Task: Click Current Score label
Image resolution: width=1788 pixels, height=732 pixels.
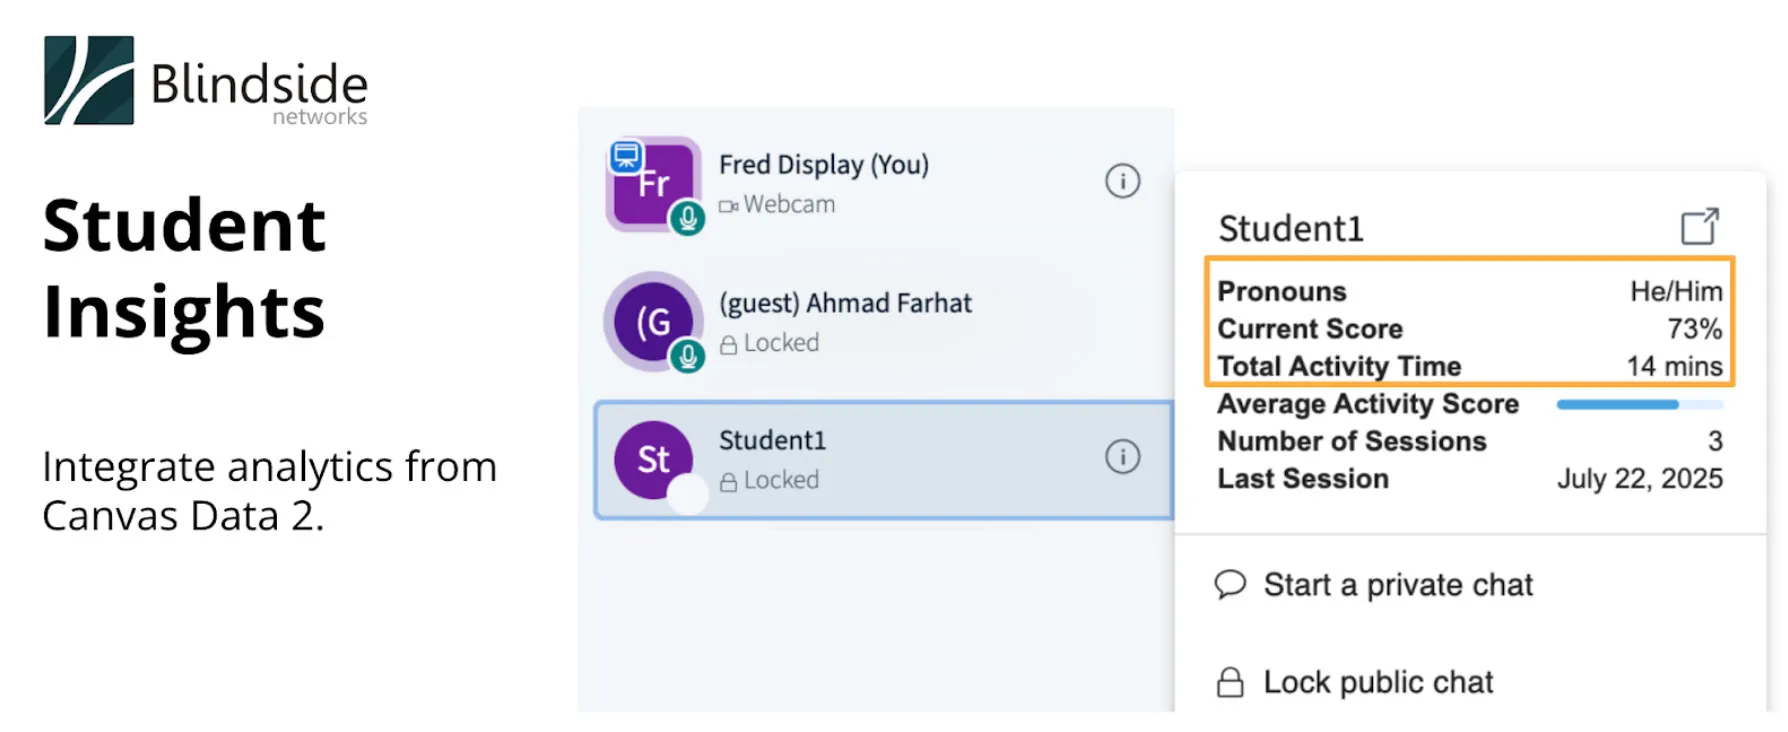Action: (x=1310, y=329)
